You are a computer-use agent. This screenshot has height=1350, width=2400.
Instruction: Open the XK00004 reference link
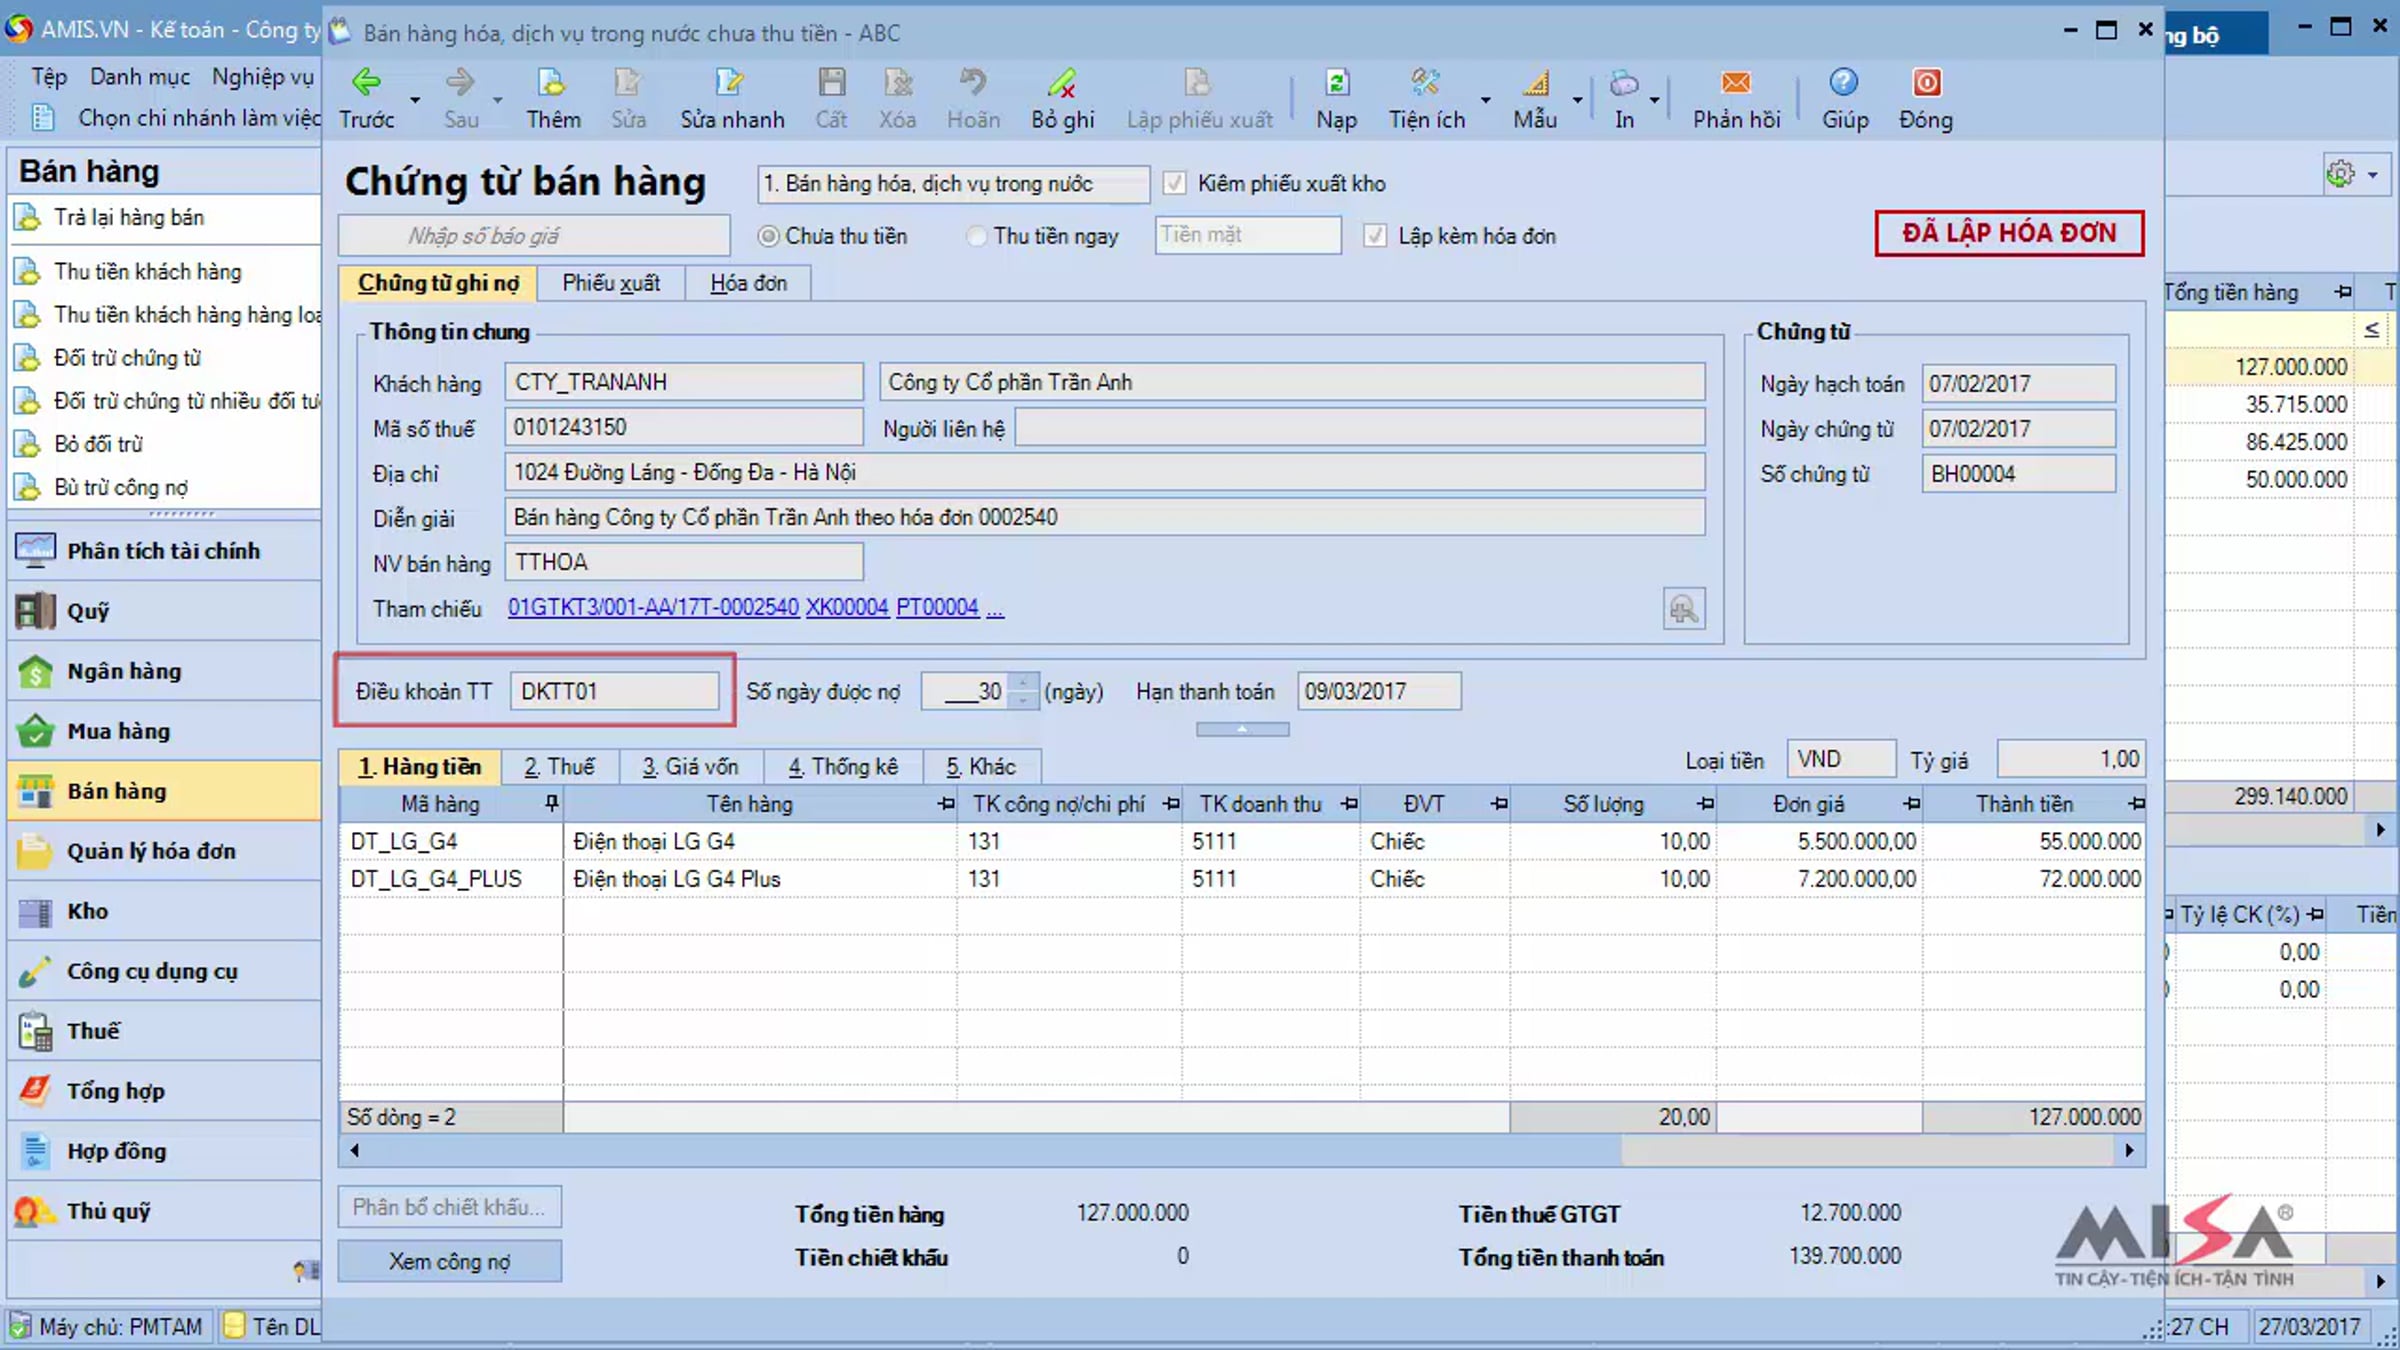click(x=847, y=608)
